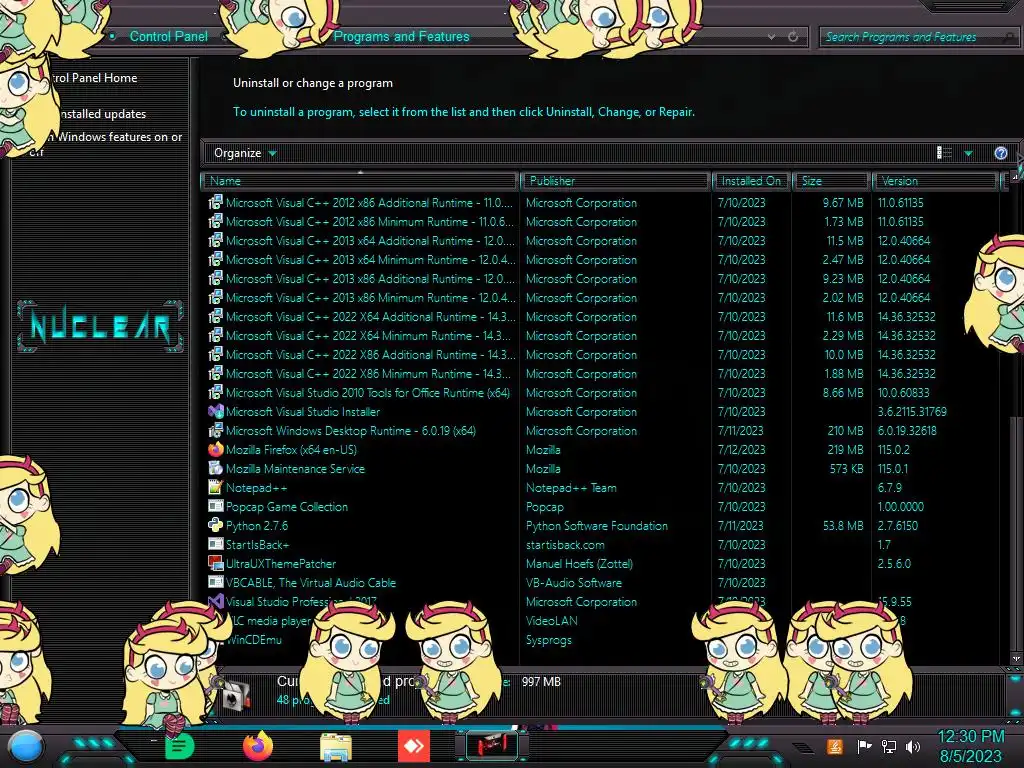The height and width of the screenshot is (768, 1024).
Task: Select Visual Studio 2010 Tools for Office Runtime
Action: click(368, 392)
